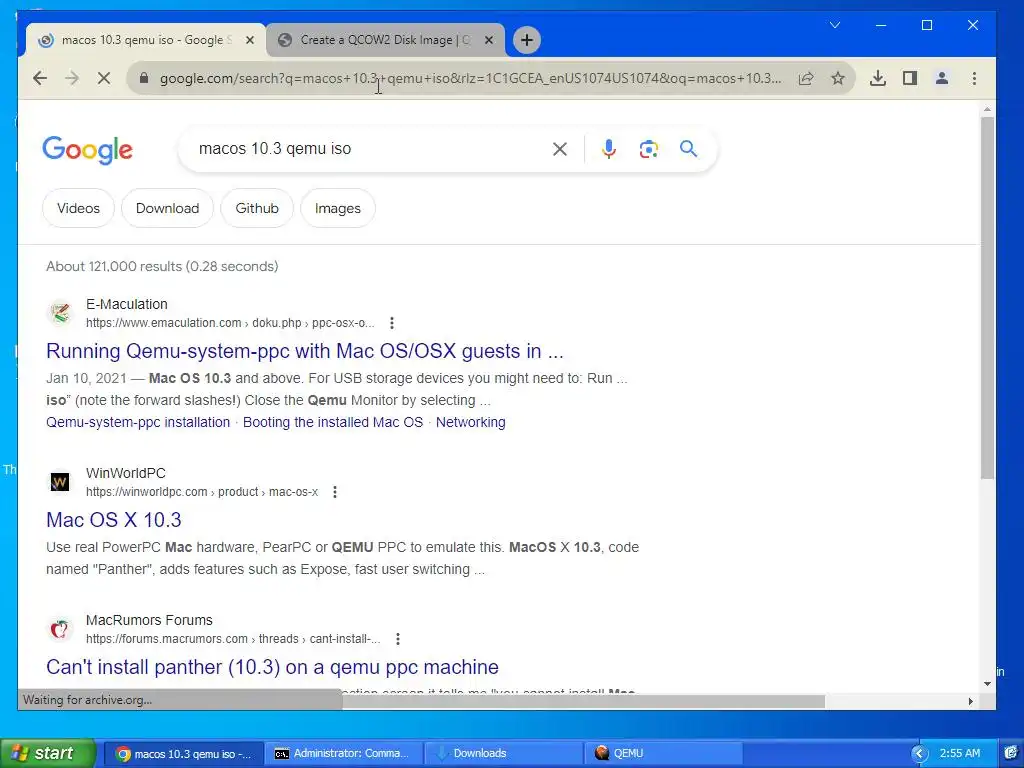Click the 'https://forums.macrumors.com' URL text
Viewport: 1024px width, 768px height.
pos(167,639)
